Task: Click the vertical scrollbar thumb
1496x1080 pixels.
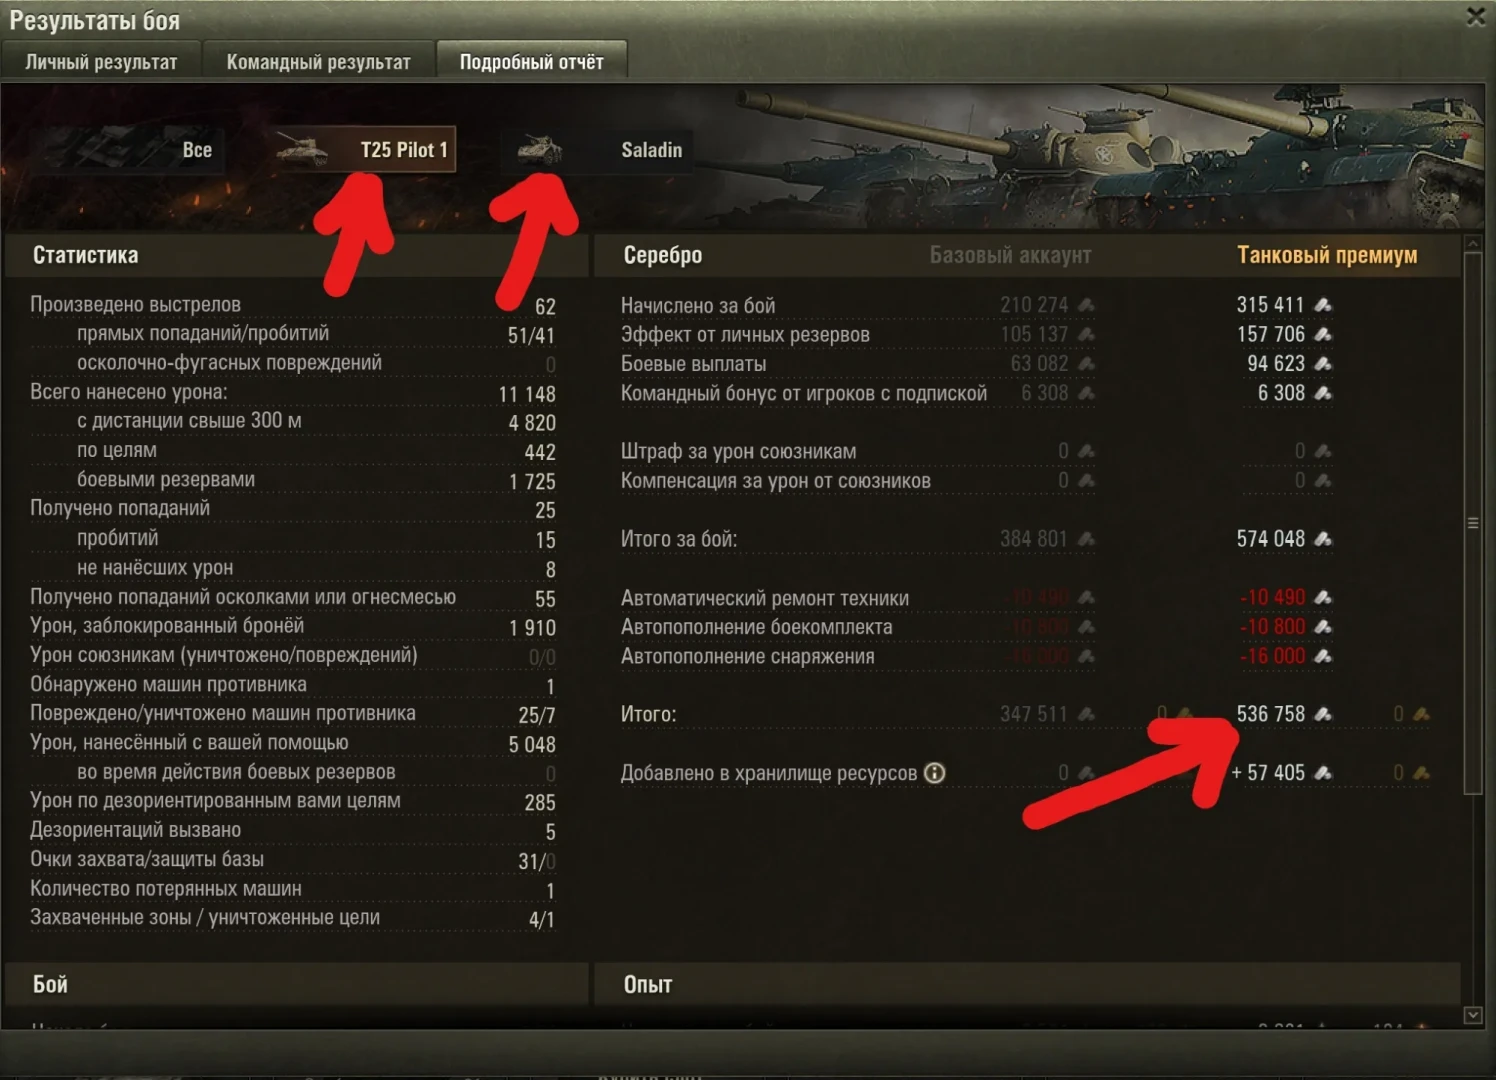Action: tap(1472, 523)
